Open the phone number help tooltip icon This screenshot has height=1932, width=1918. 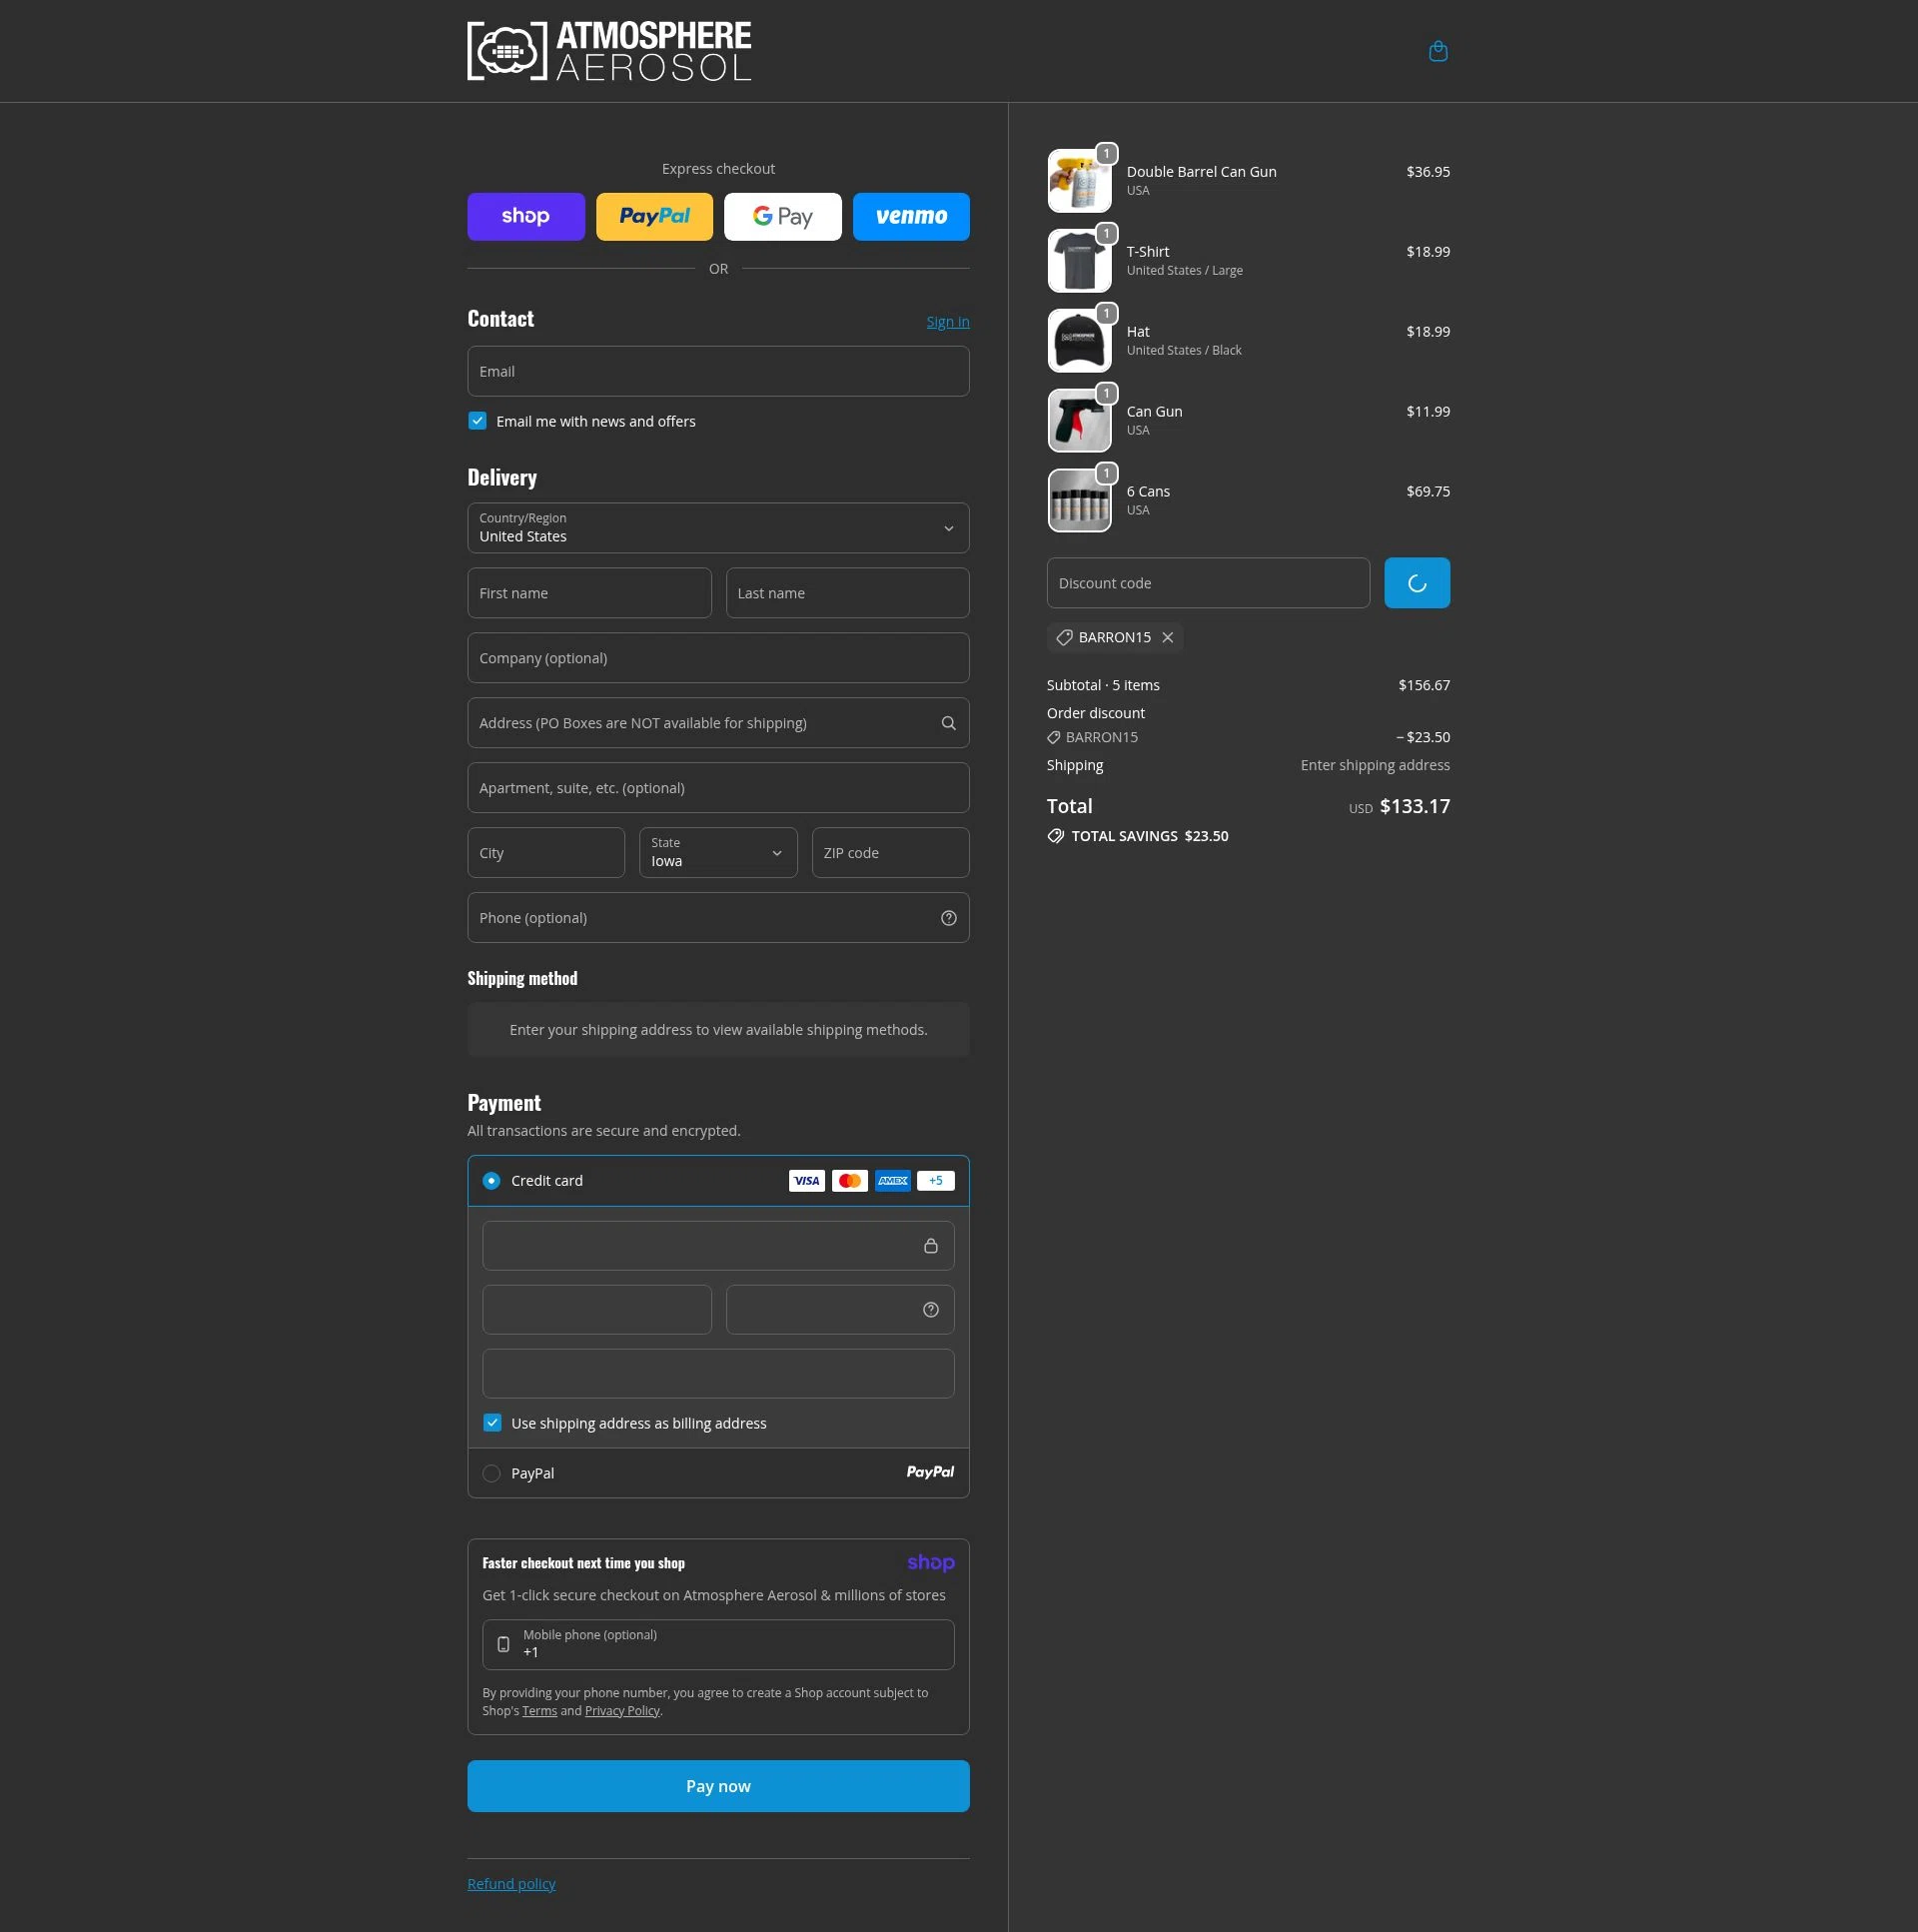948,917
